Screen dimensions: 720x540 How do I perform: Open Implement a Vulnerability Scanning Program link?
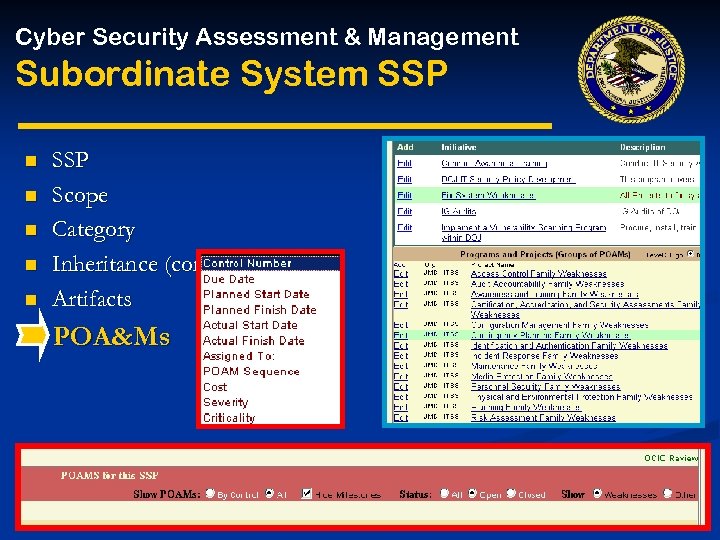click(x=523, y=232)
